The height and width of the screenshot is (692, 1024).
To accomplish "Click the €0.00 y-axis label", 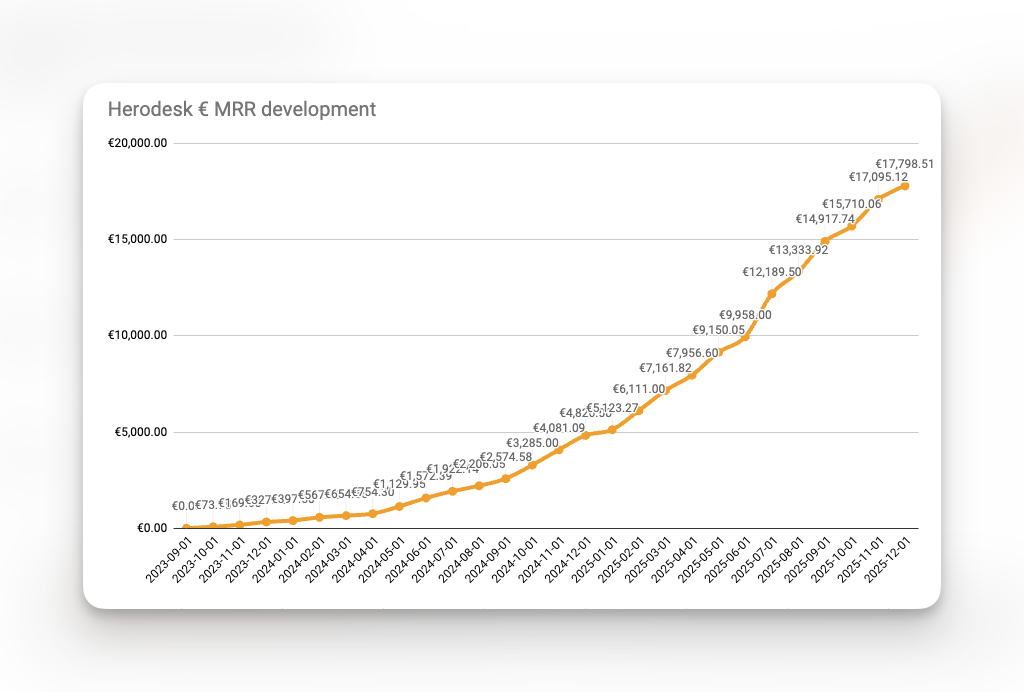I will 152,528.
